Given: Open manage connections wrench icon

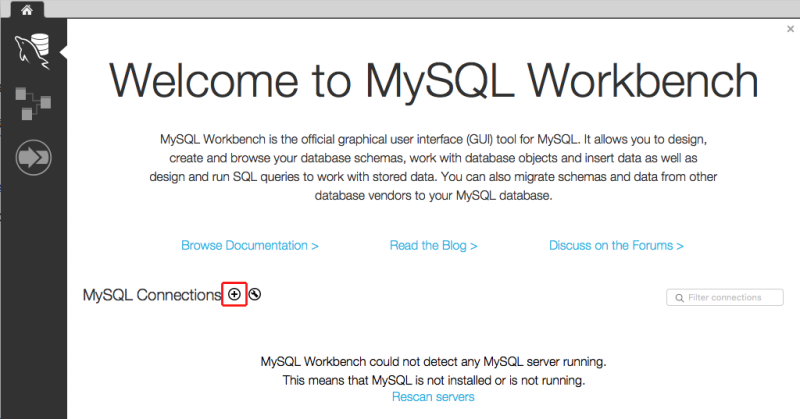Looking at the screenshot, I should tap(255, 294).
